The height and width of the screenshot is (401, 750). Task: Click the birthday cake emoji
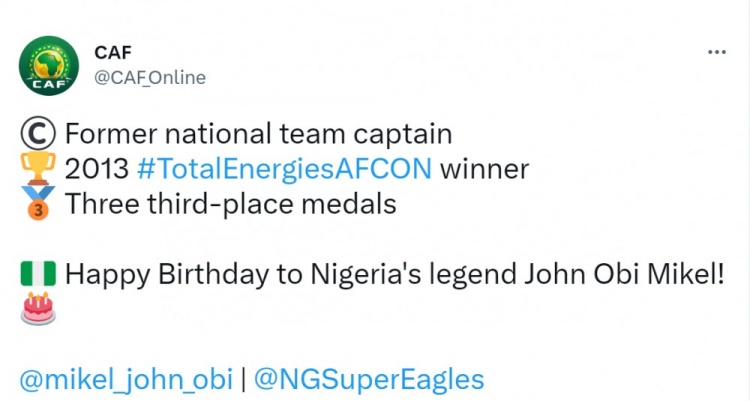click(x=38, y=309)
